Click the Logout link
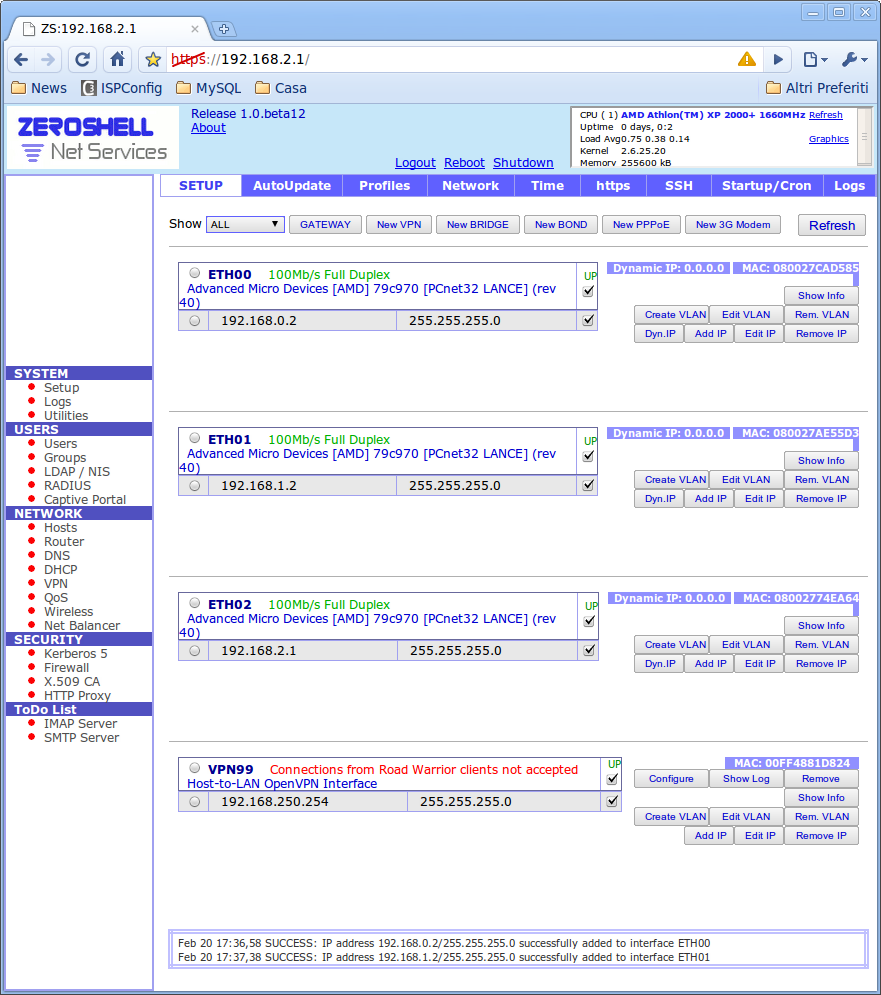This screenshot has height=995, width=881. pyautogui.click(x=415, y=163)
